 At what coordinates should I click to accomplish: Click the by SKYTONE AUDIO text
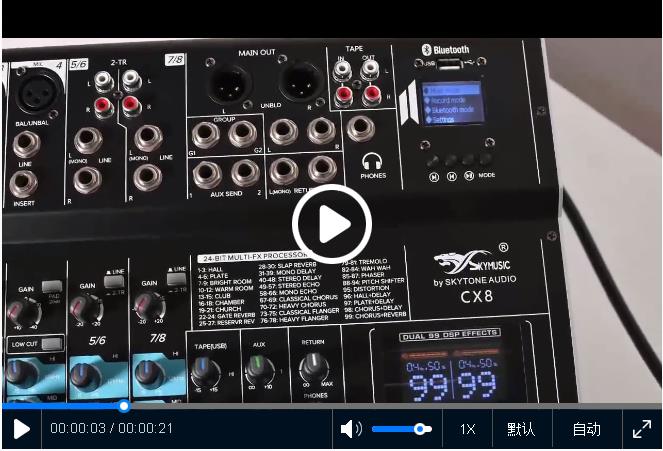click(474, 281)
